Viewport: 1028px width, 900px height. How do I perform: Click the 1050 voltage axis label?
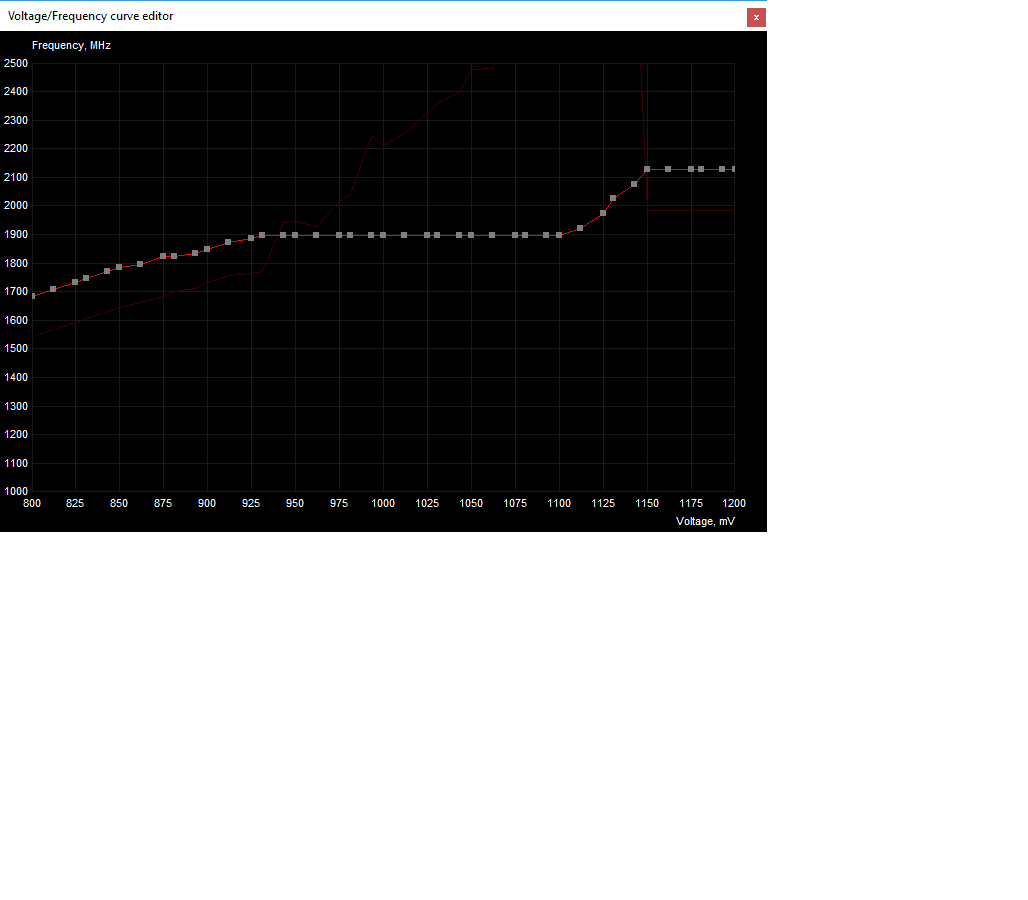pos(471,503)
